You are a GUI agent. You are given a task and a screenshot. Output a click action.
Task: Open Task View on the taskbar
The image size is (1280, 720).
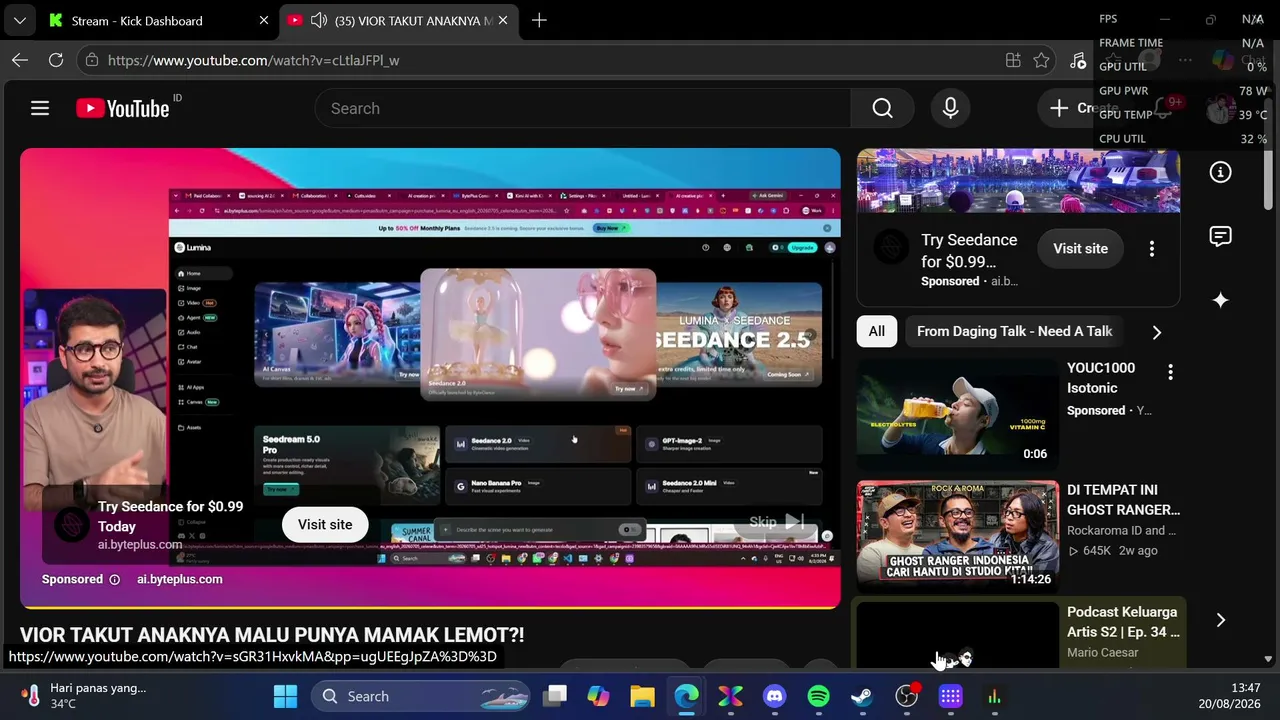click(555, 696)
